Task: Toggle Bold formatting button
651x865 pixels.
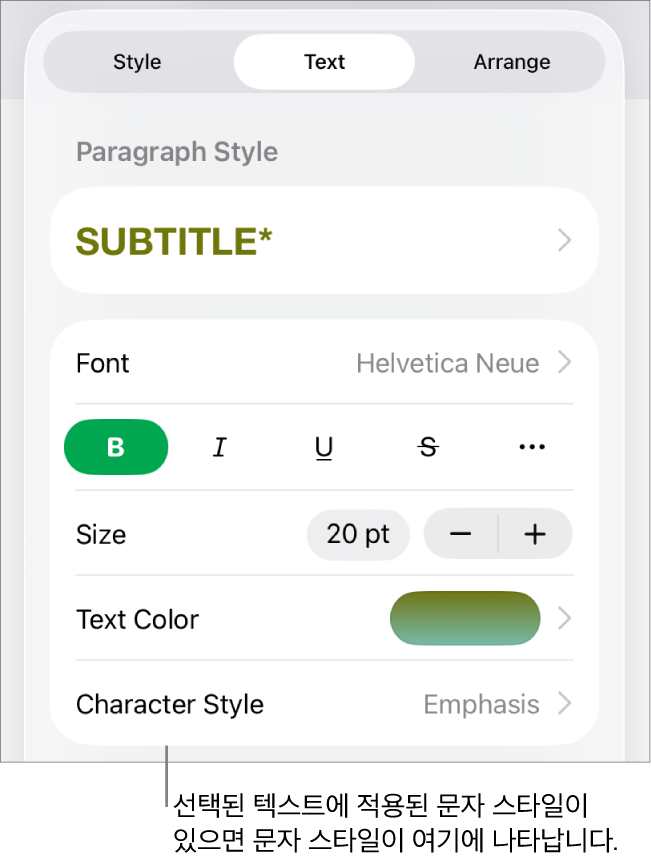Action: click(x=116, y=447)
